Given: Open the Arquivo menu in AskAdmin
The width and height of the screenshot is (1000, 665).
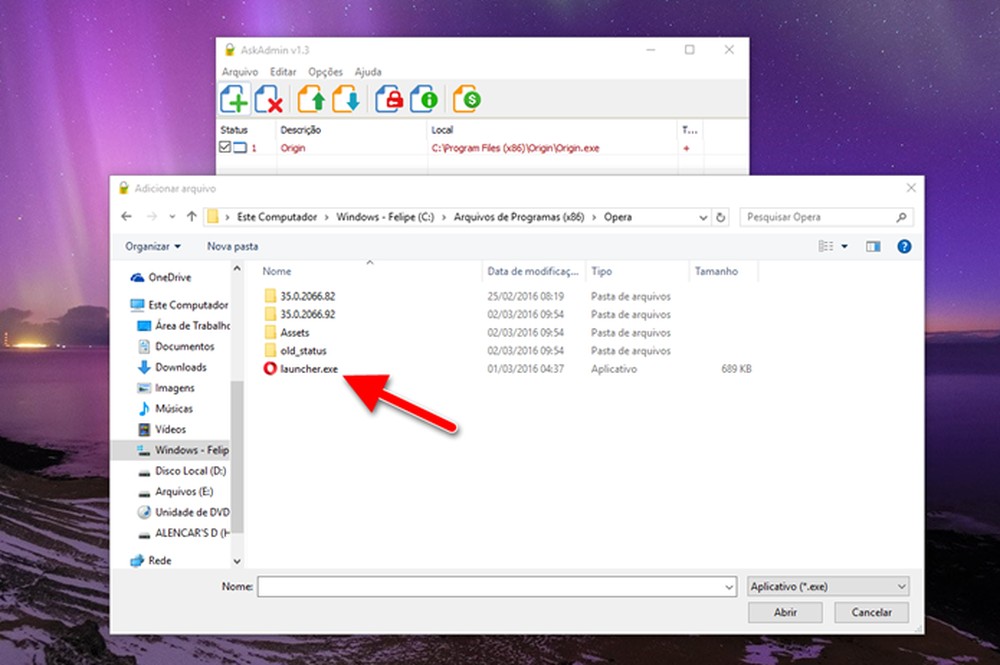Looking at the screenshot, I should 239,71.
